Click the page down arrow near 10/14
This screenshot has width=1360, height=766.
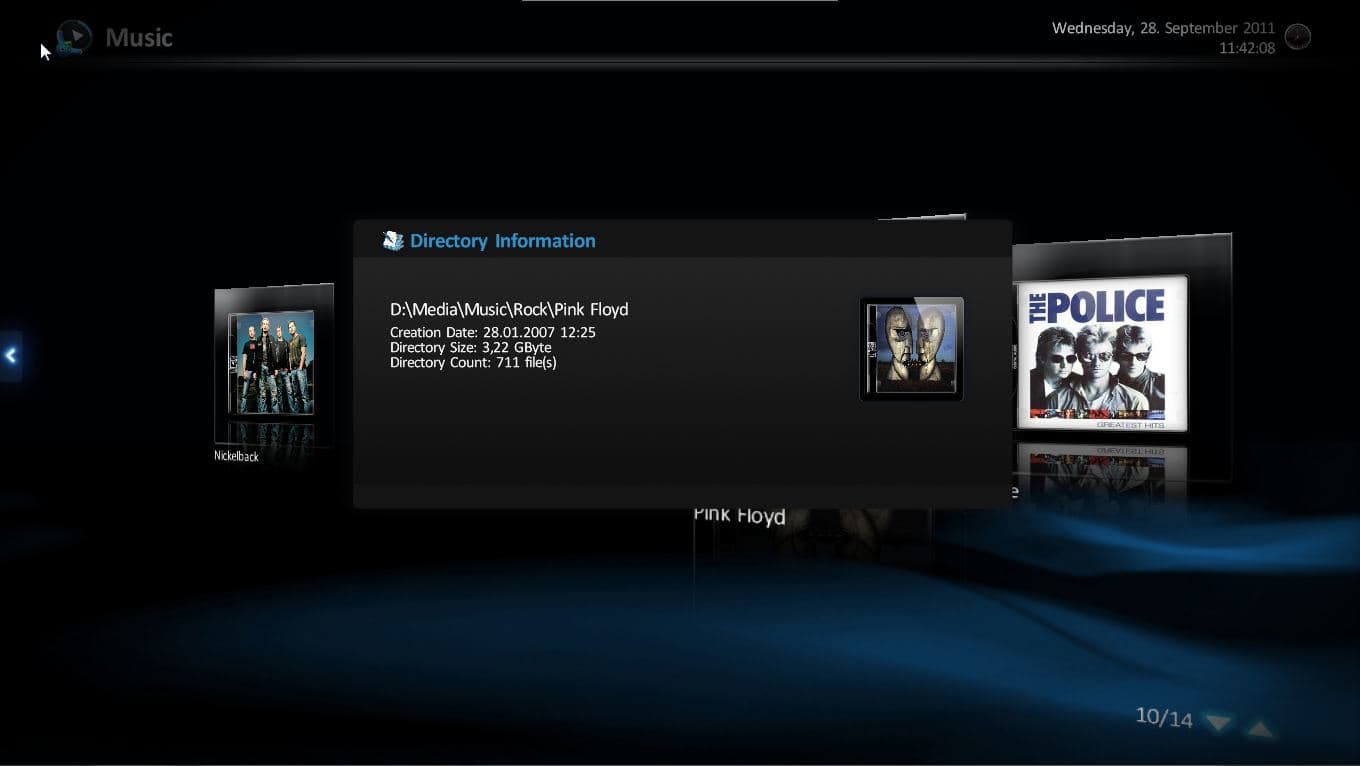(x=1217, y=721)
